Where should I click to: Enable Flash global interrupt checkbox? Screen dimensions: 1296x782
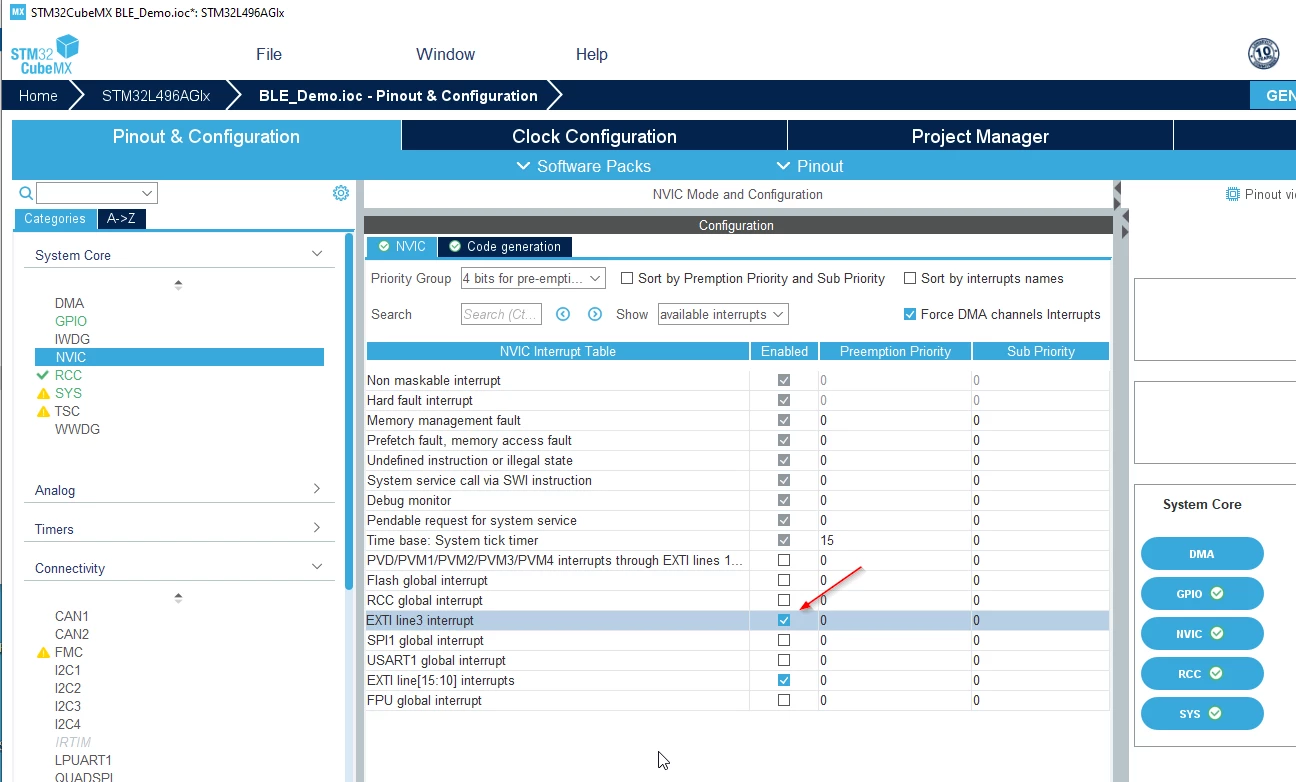(x=784, y=580)
